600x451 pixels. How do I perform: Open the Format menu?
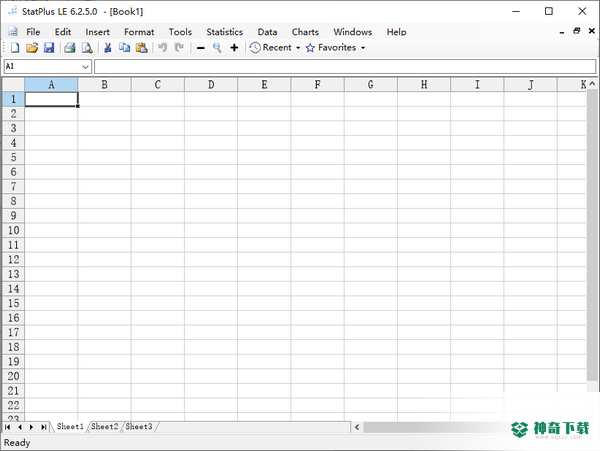pos(139,32)
